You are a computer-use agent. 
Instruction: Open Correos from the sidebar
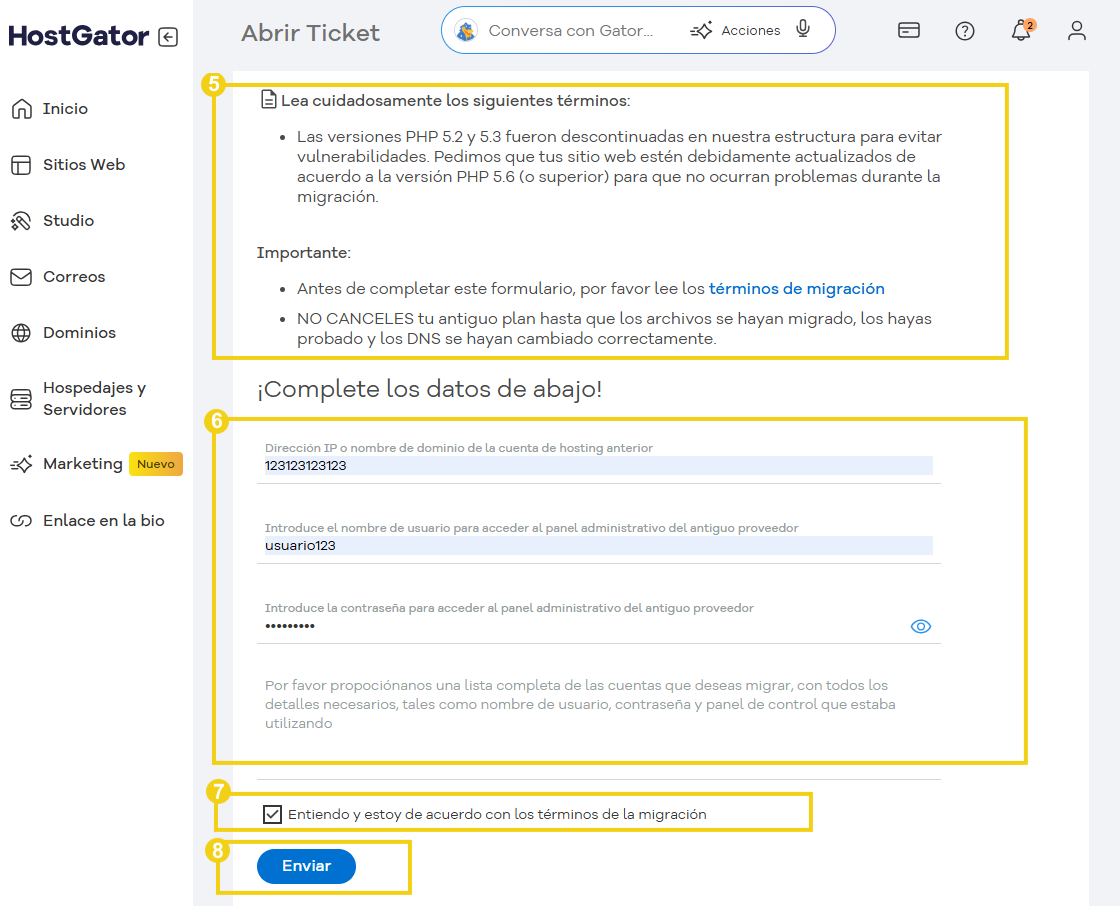73,277
